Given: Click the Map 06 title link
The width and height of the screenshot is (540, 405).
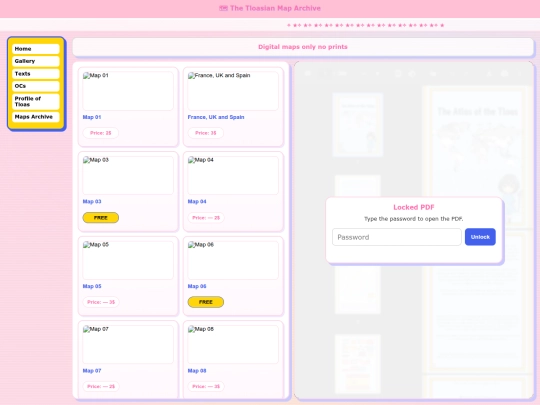Looking at the screenshot, I should (x=197, y=286).
